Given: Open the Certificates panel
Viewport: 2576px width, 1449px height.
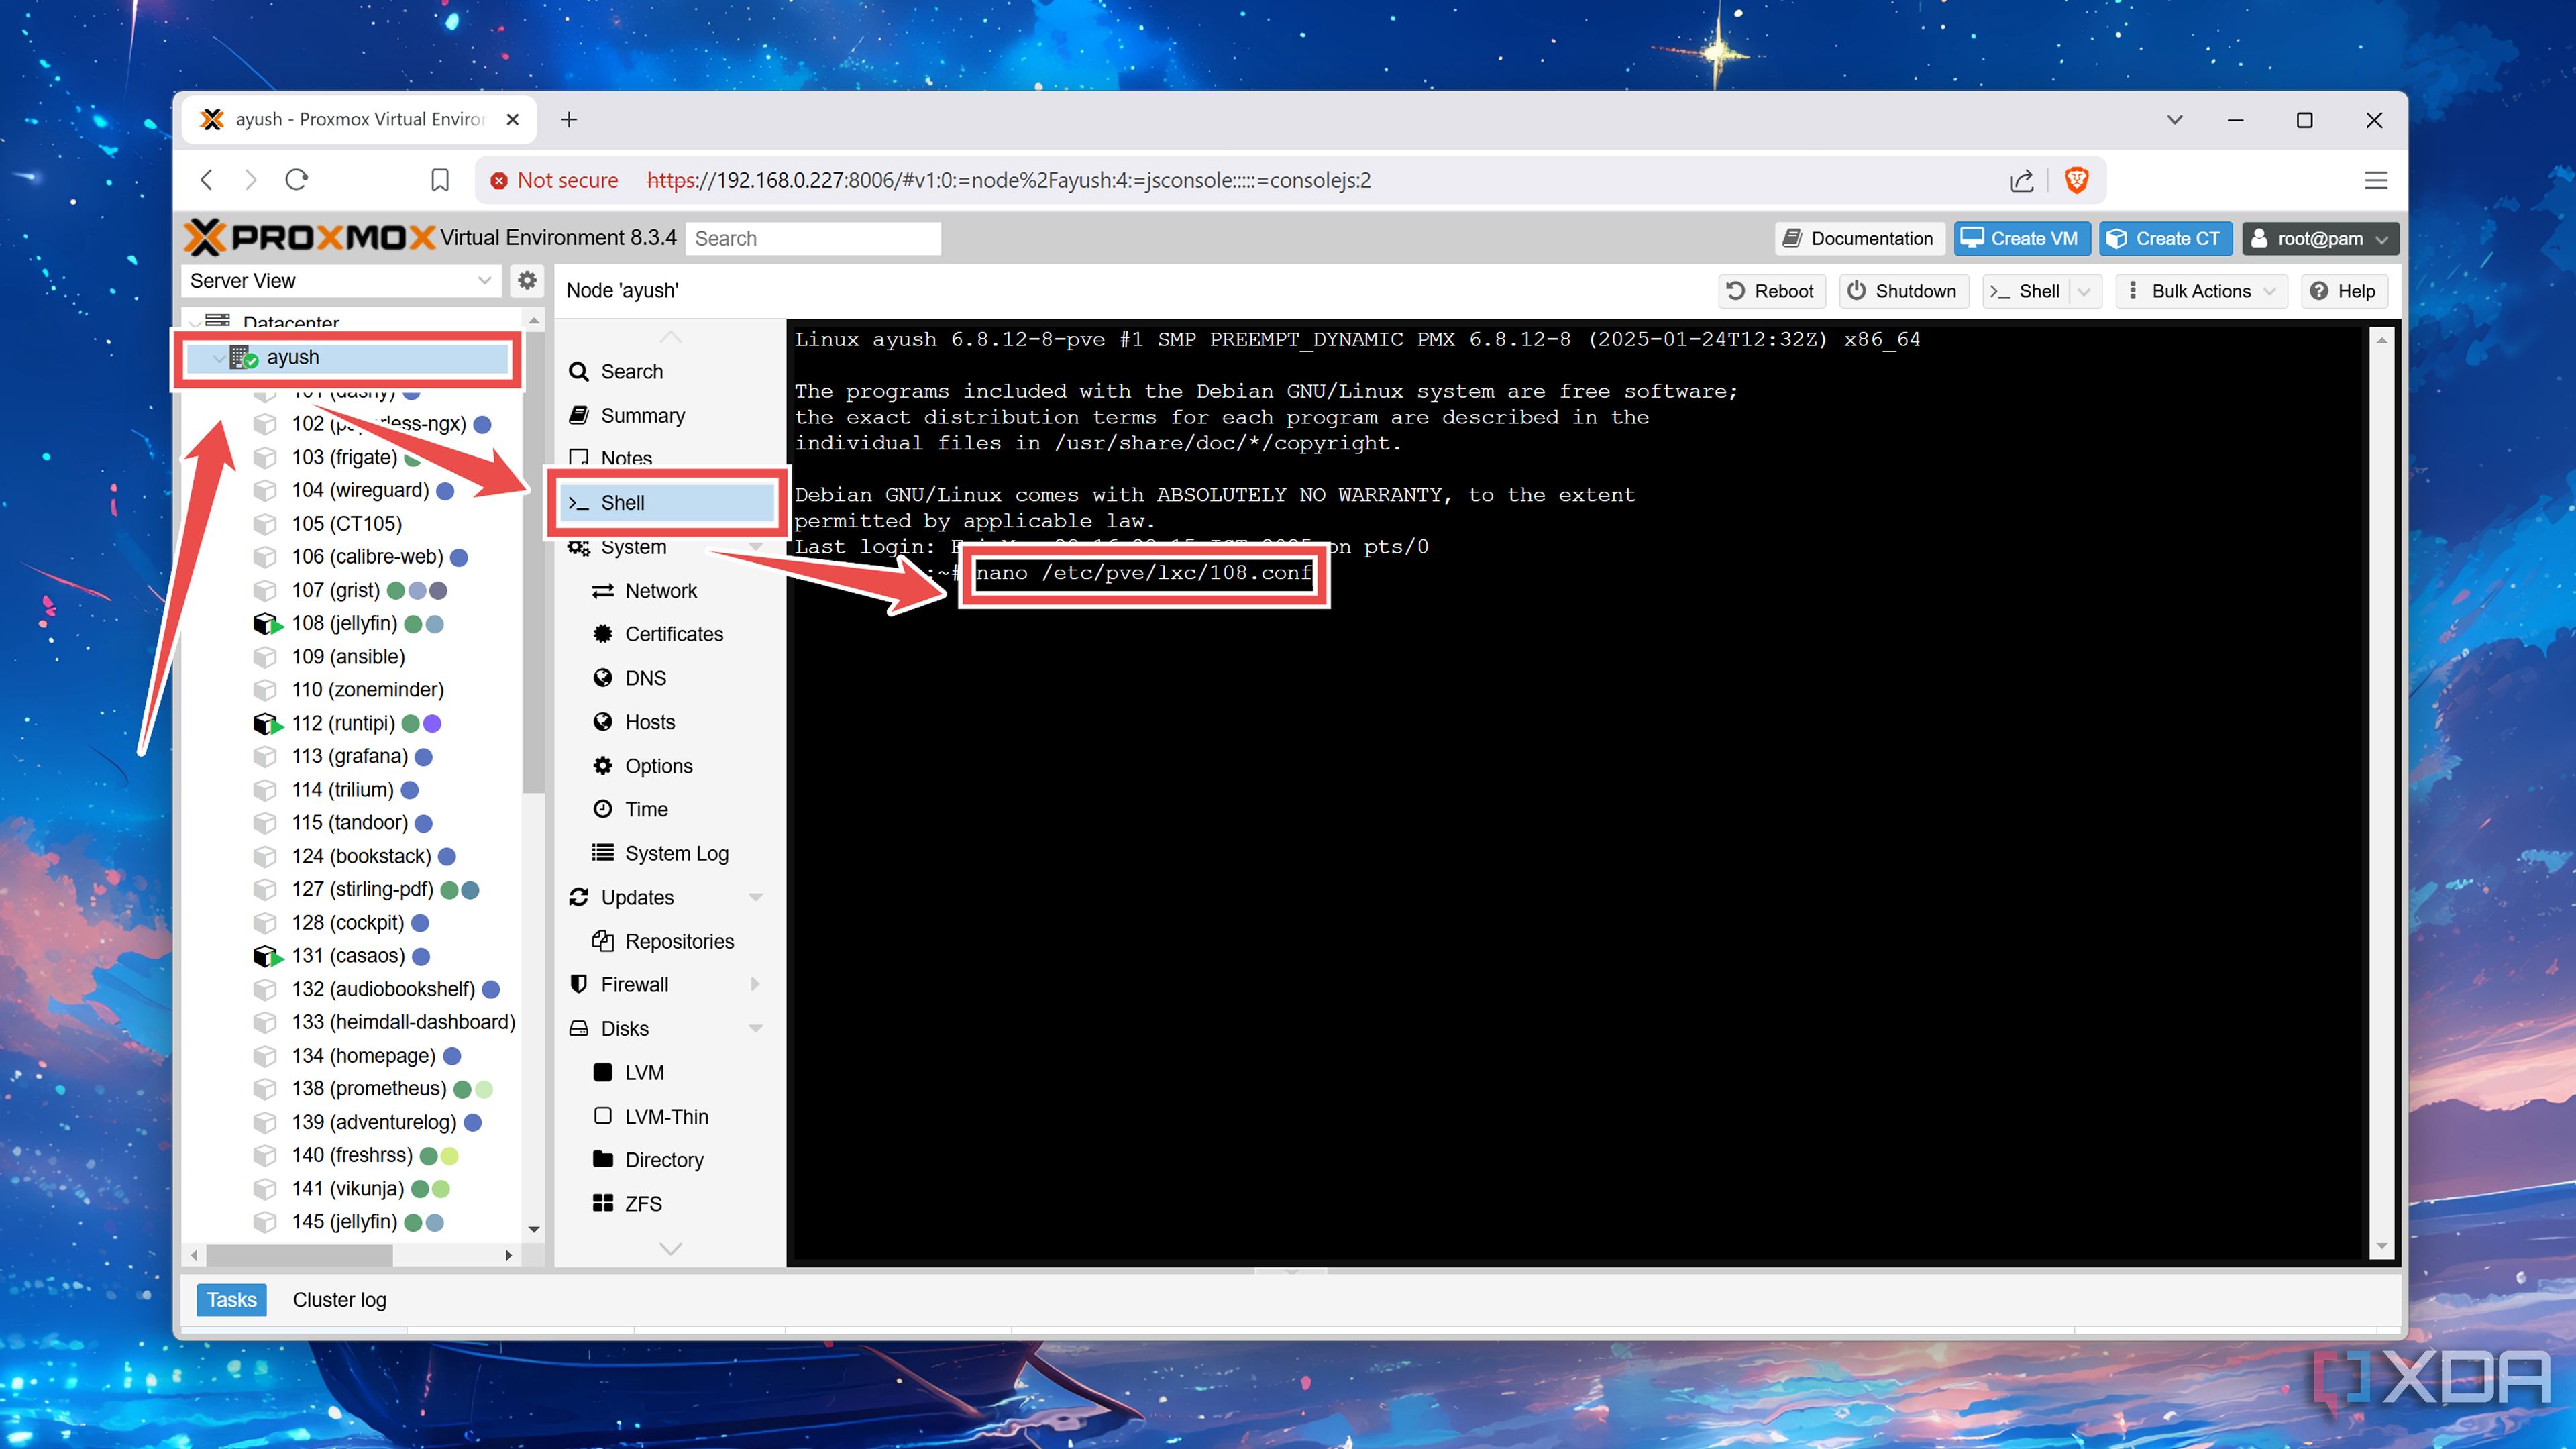Looking at the screenshot, I should pyautogui.click(x=673, y=633).
